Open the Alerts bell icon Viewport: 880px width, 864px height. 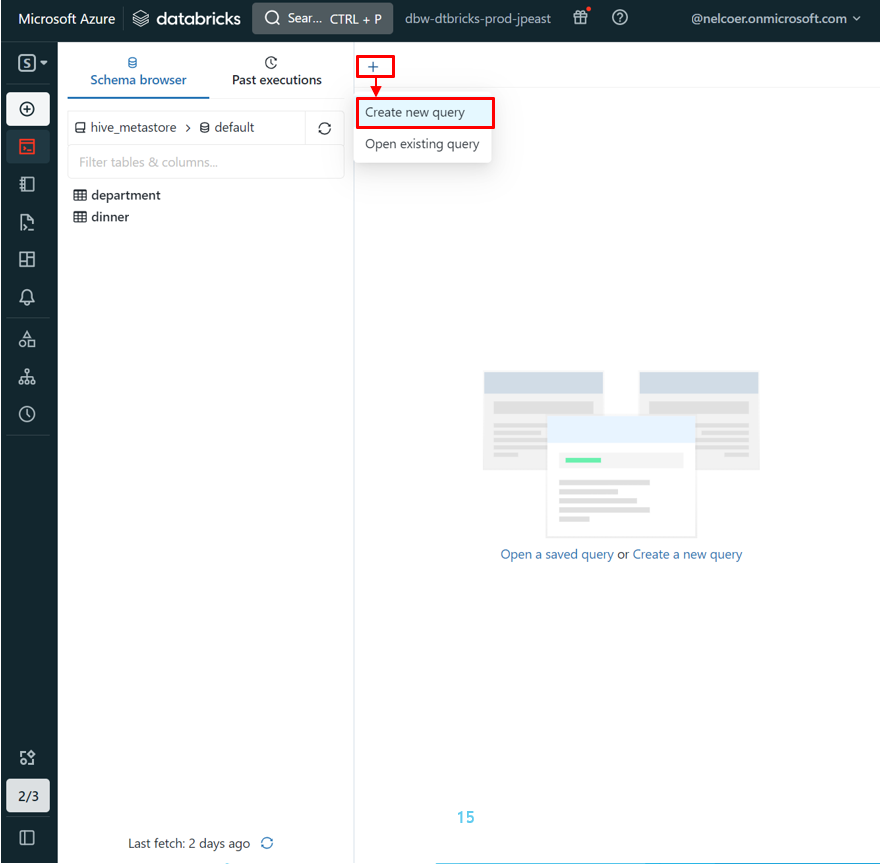pos(27,297)
